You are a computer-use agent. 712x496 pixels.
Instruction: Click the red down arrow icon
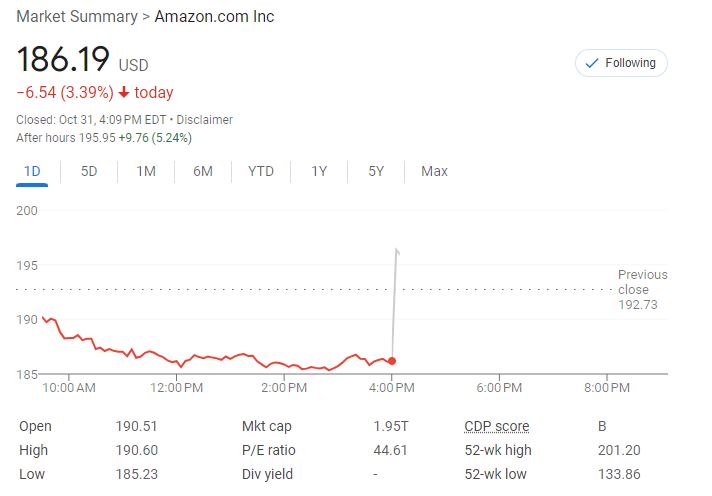coord(124,93)
